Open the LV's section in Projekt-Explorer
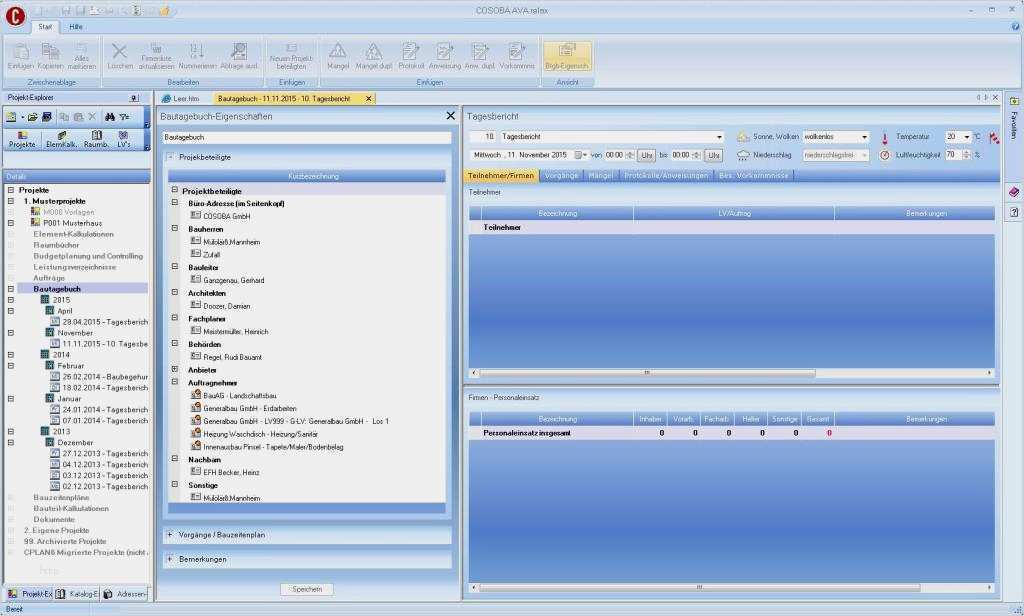 tap(124, 138)
